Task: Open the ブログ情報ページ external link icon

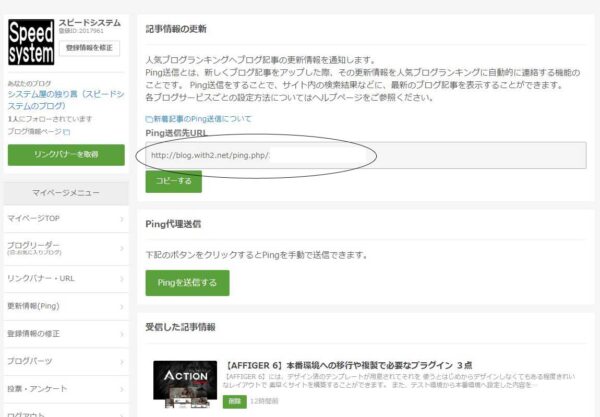Action: (x=67, y=132)
